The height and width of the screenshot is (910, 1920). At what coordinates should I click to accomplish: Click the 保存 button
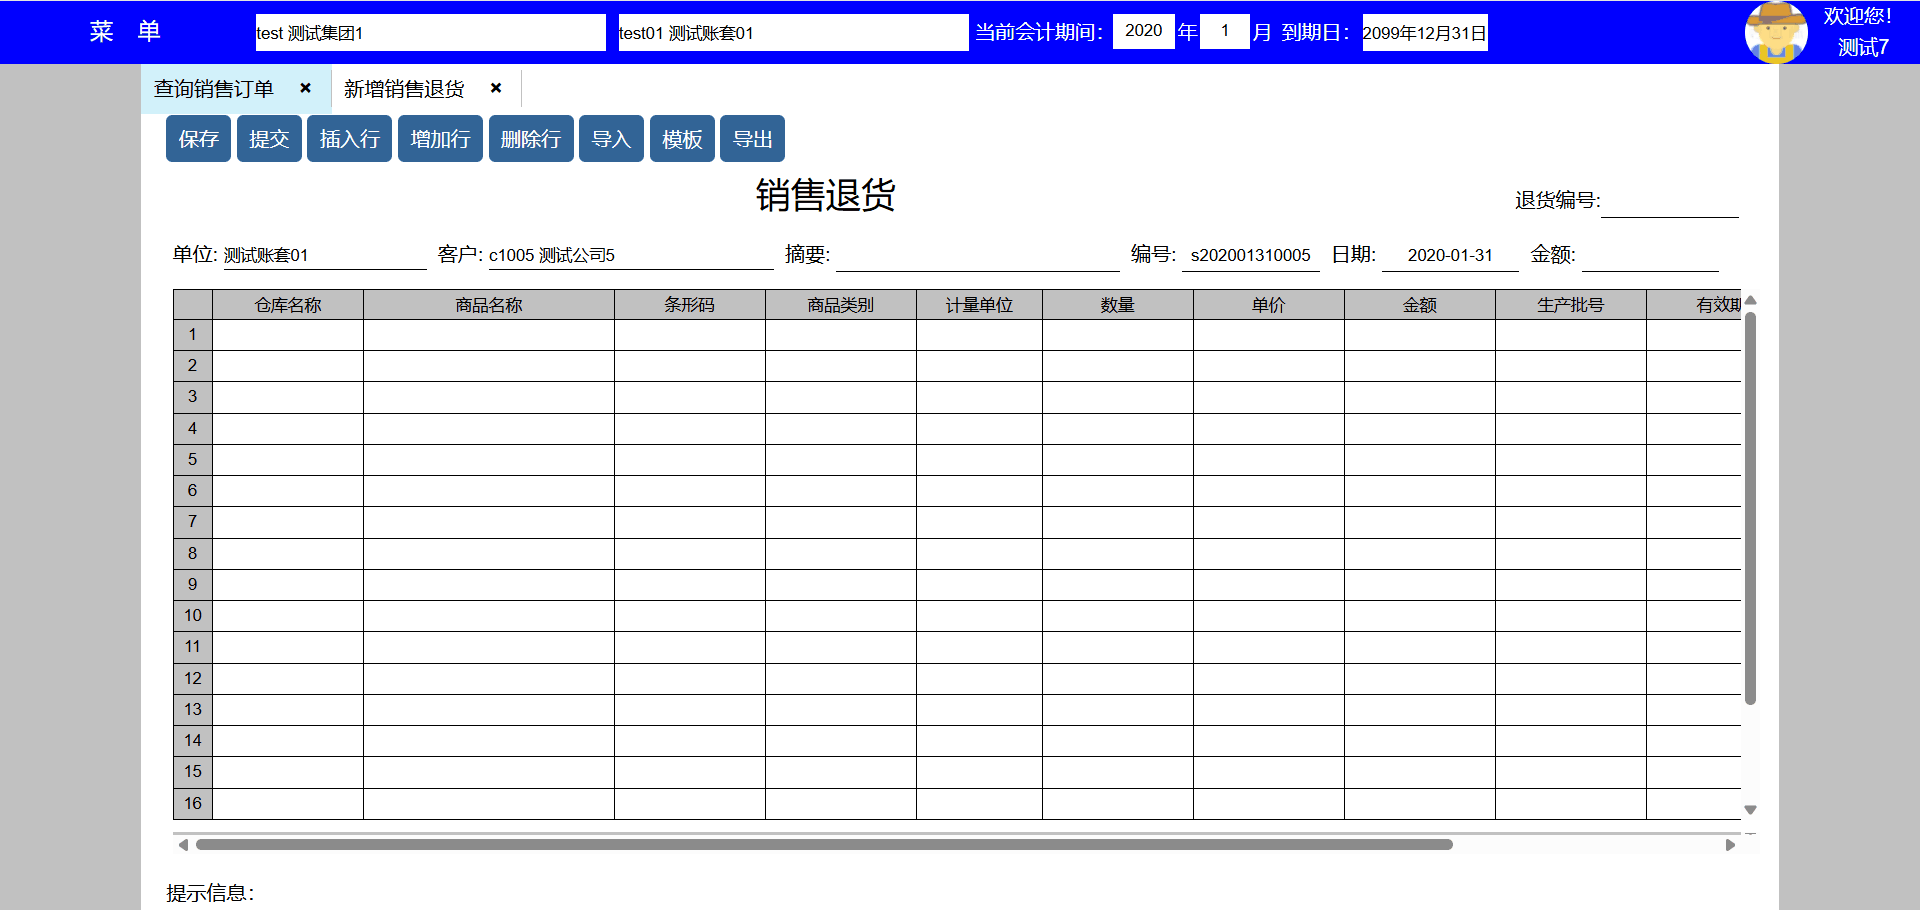(x=198, y=139)
